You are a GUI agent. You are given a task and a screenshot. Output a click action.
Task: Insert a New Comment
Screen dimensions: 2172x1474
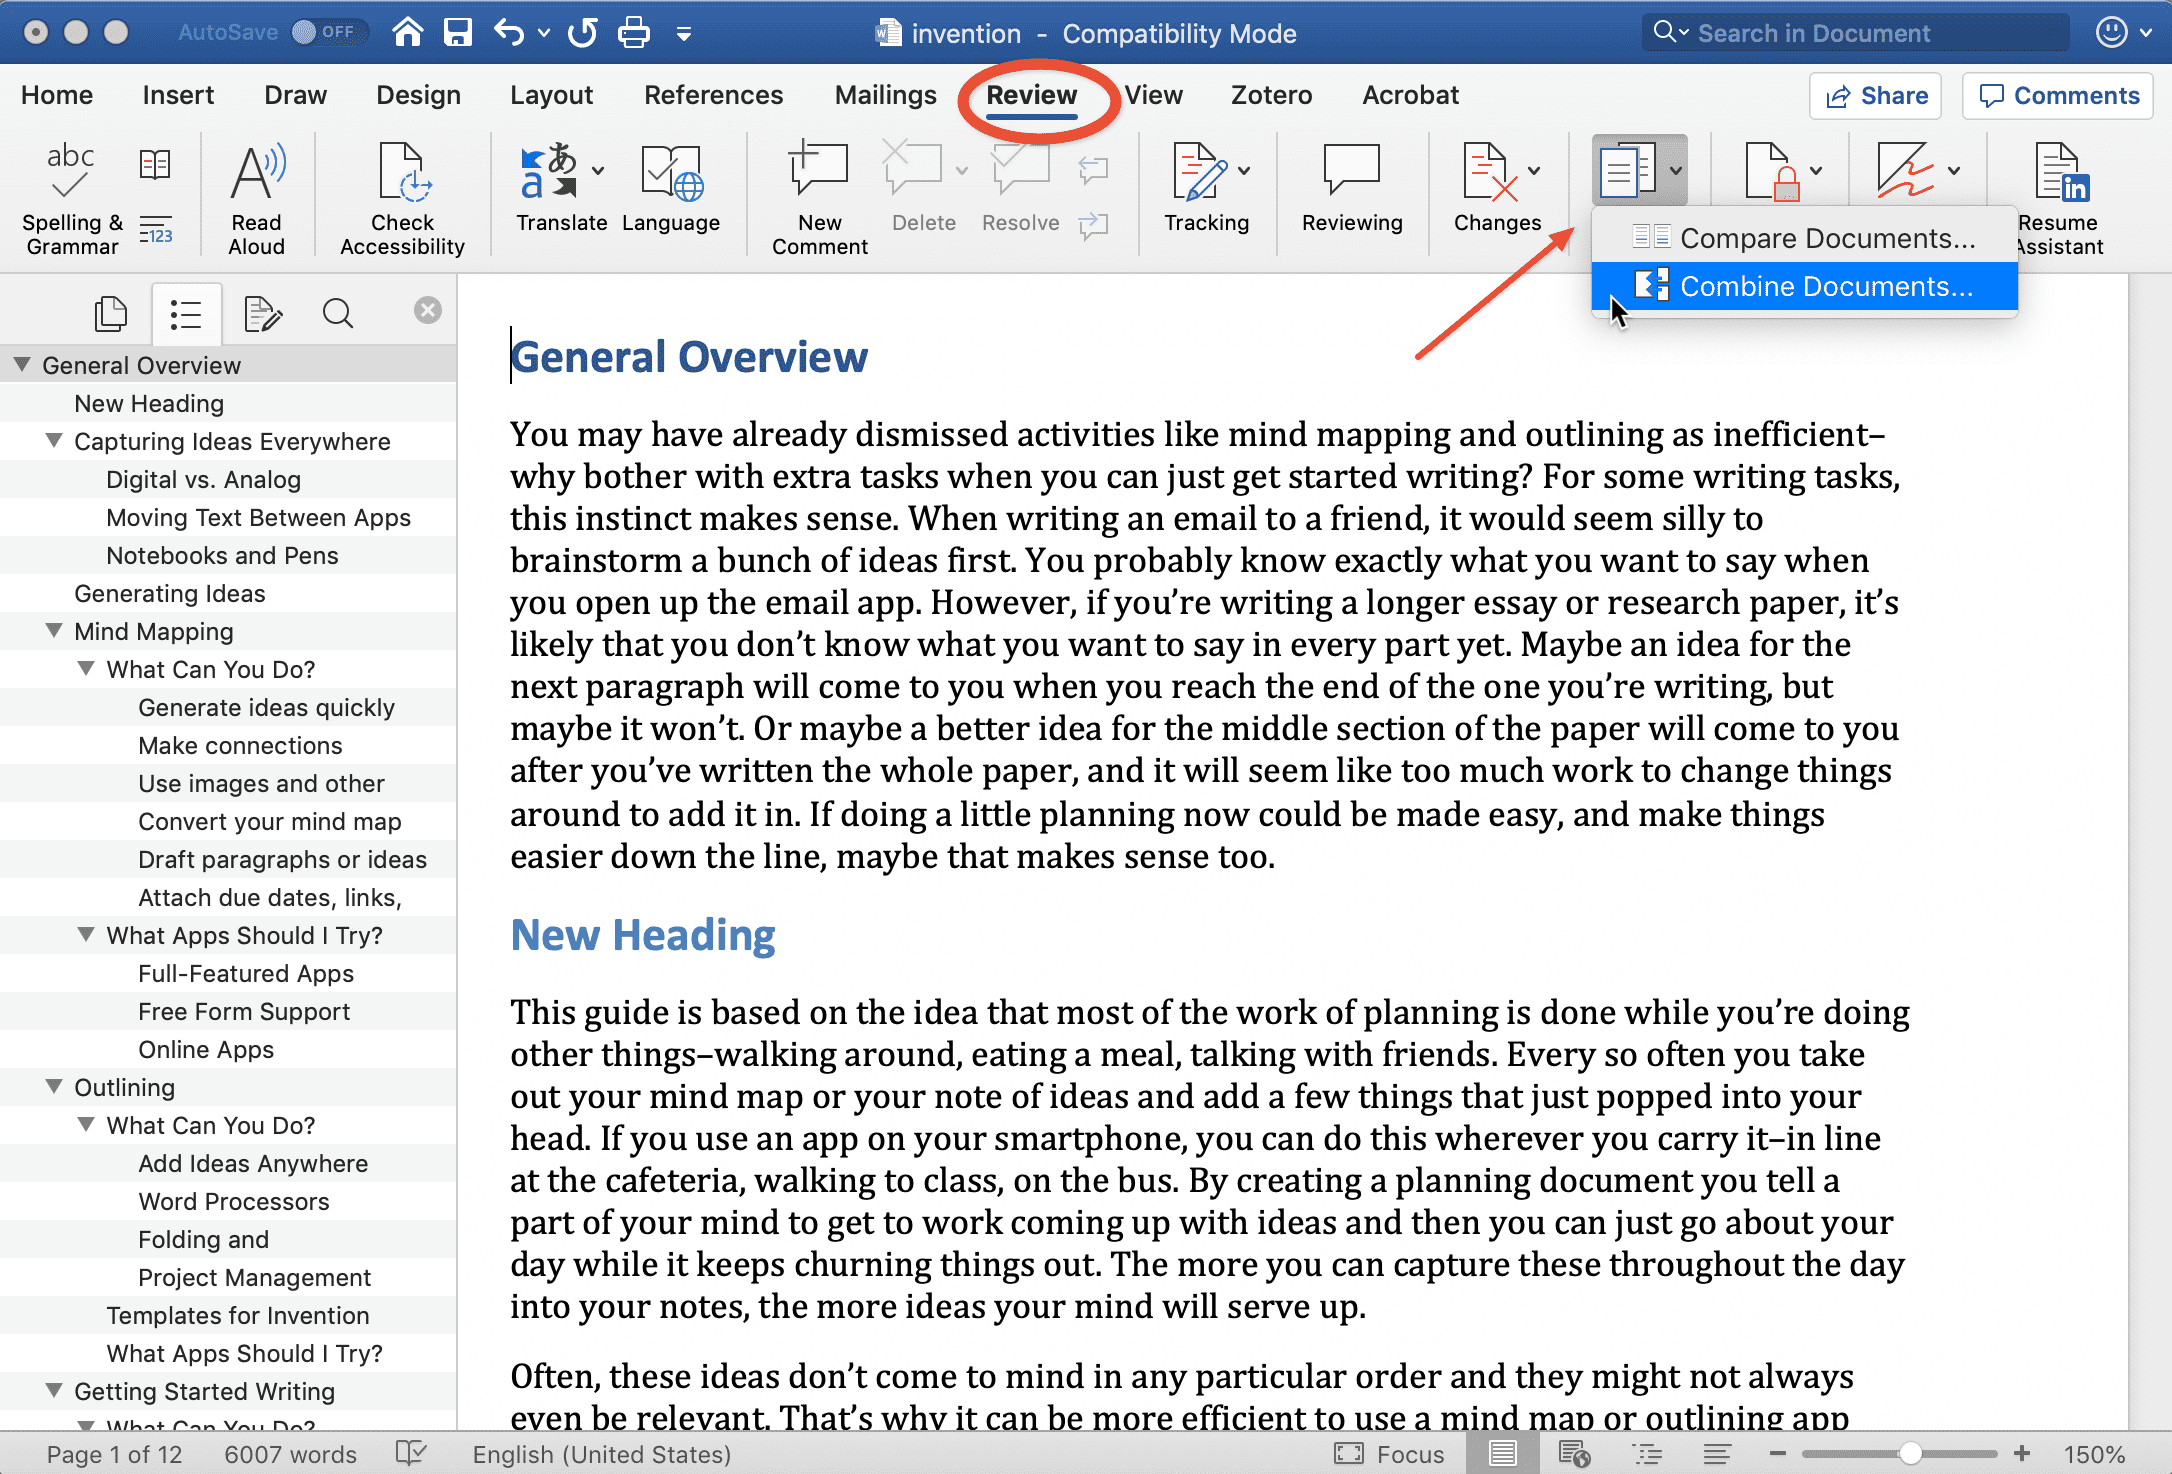[x=820, y=198]
